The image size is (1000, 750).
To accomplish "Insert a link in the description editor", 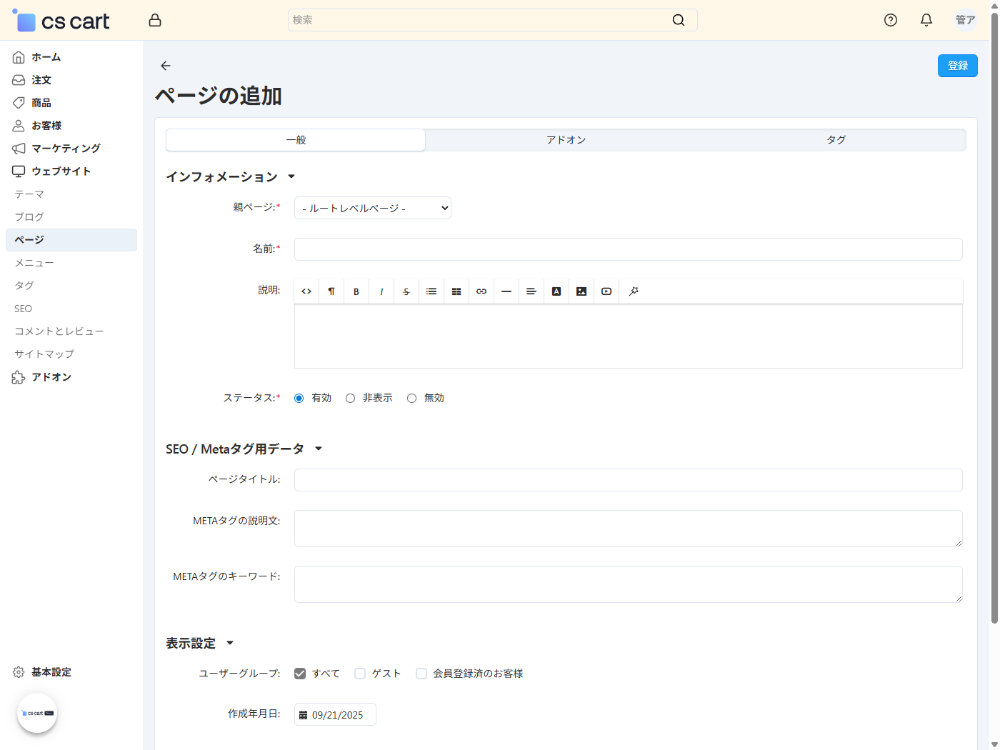I will pos(481,291).
